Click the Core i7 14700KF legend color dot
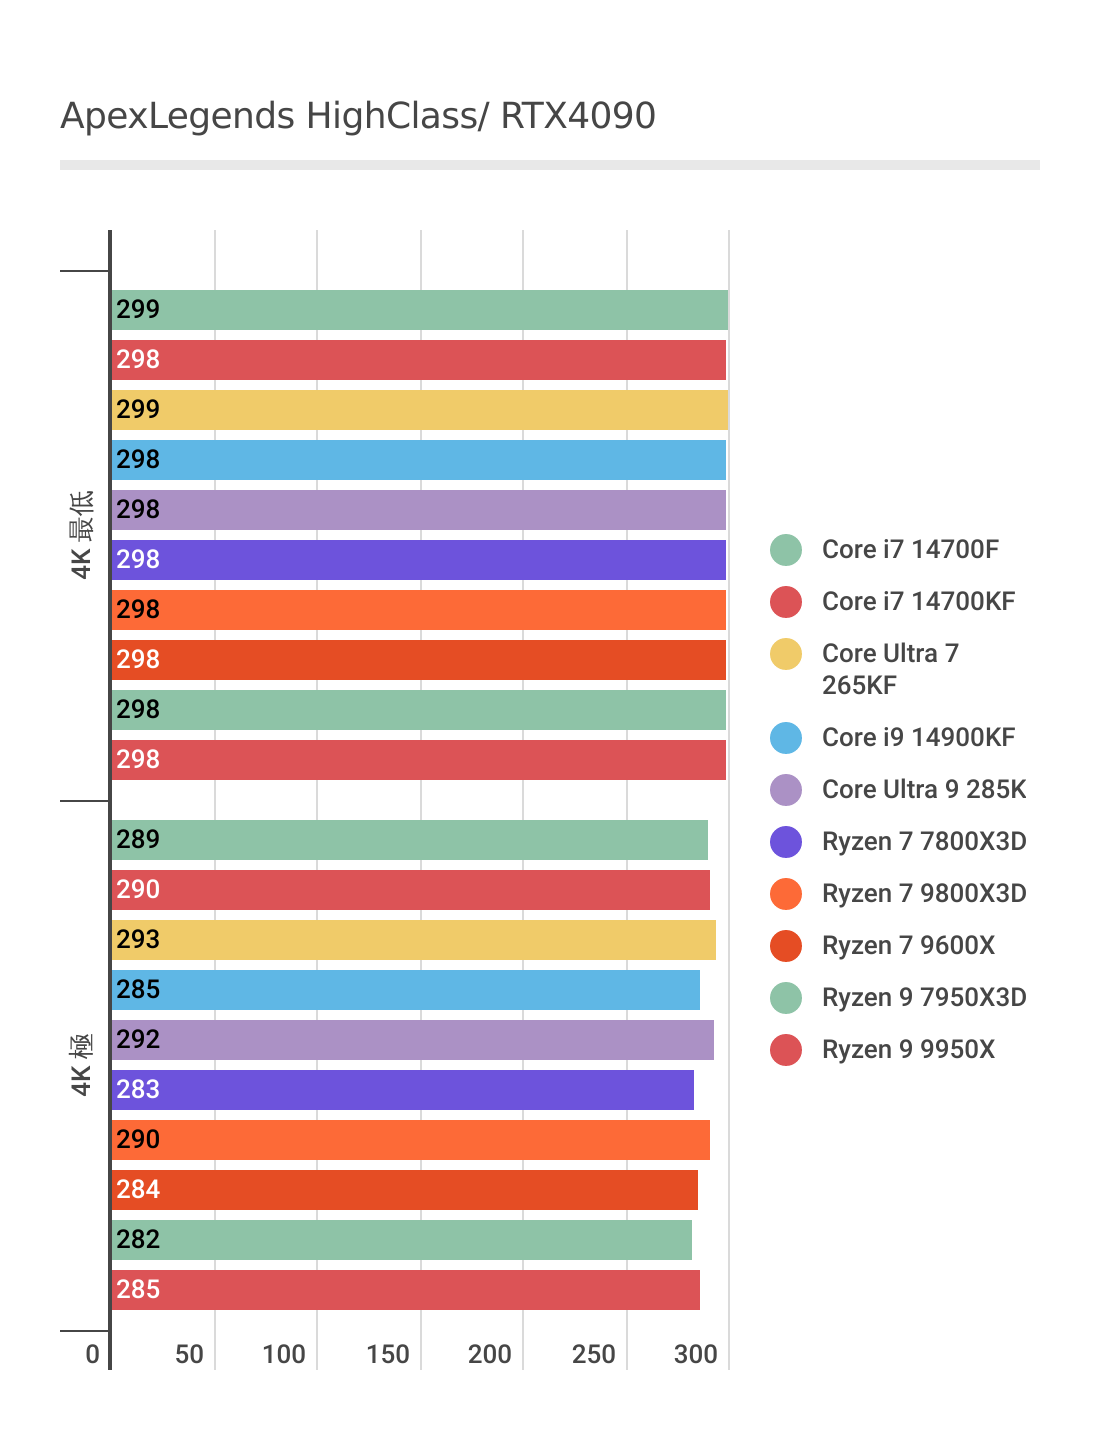 tap(786, 602)
